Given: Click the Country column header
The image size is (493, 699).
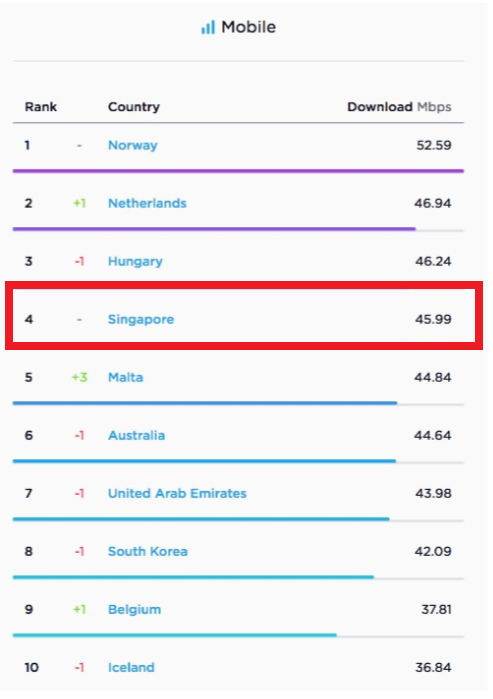Looking at the screenshot, I should pos(134,107).
